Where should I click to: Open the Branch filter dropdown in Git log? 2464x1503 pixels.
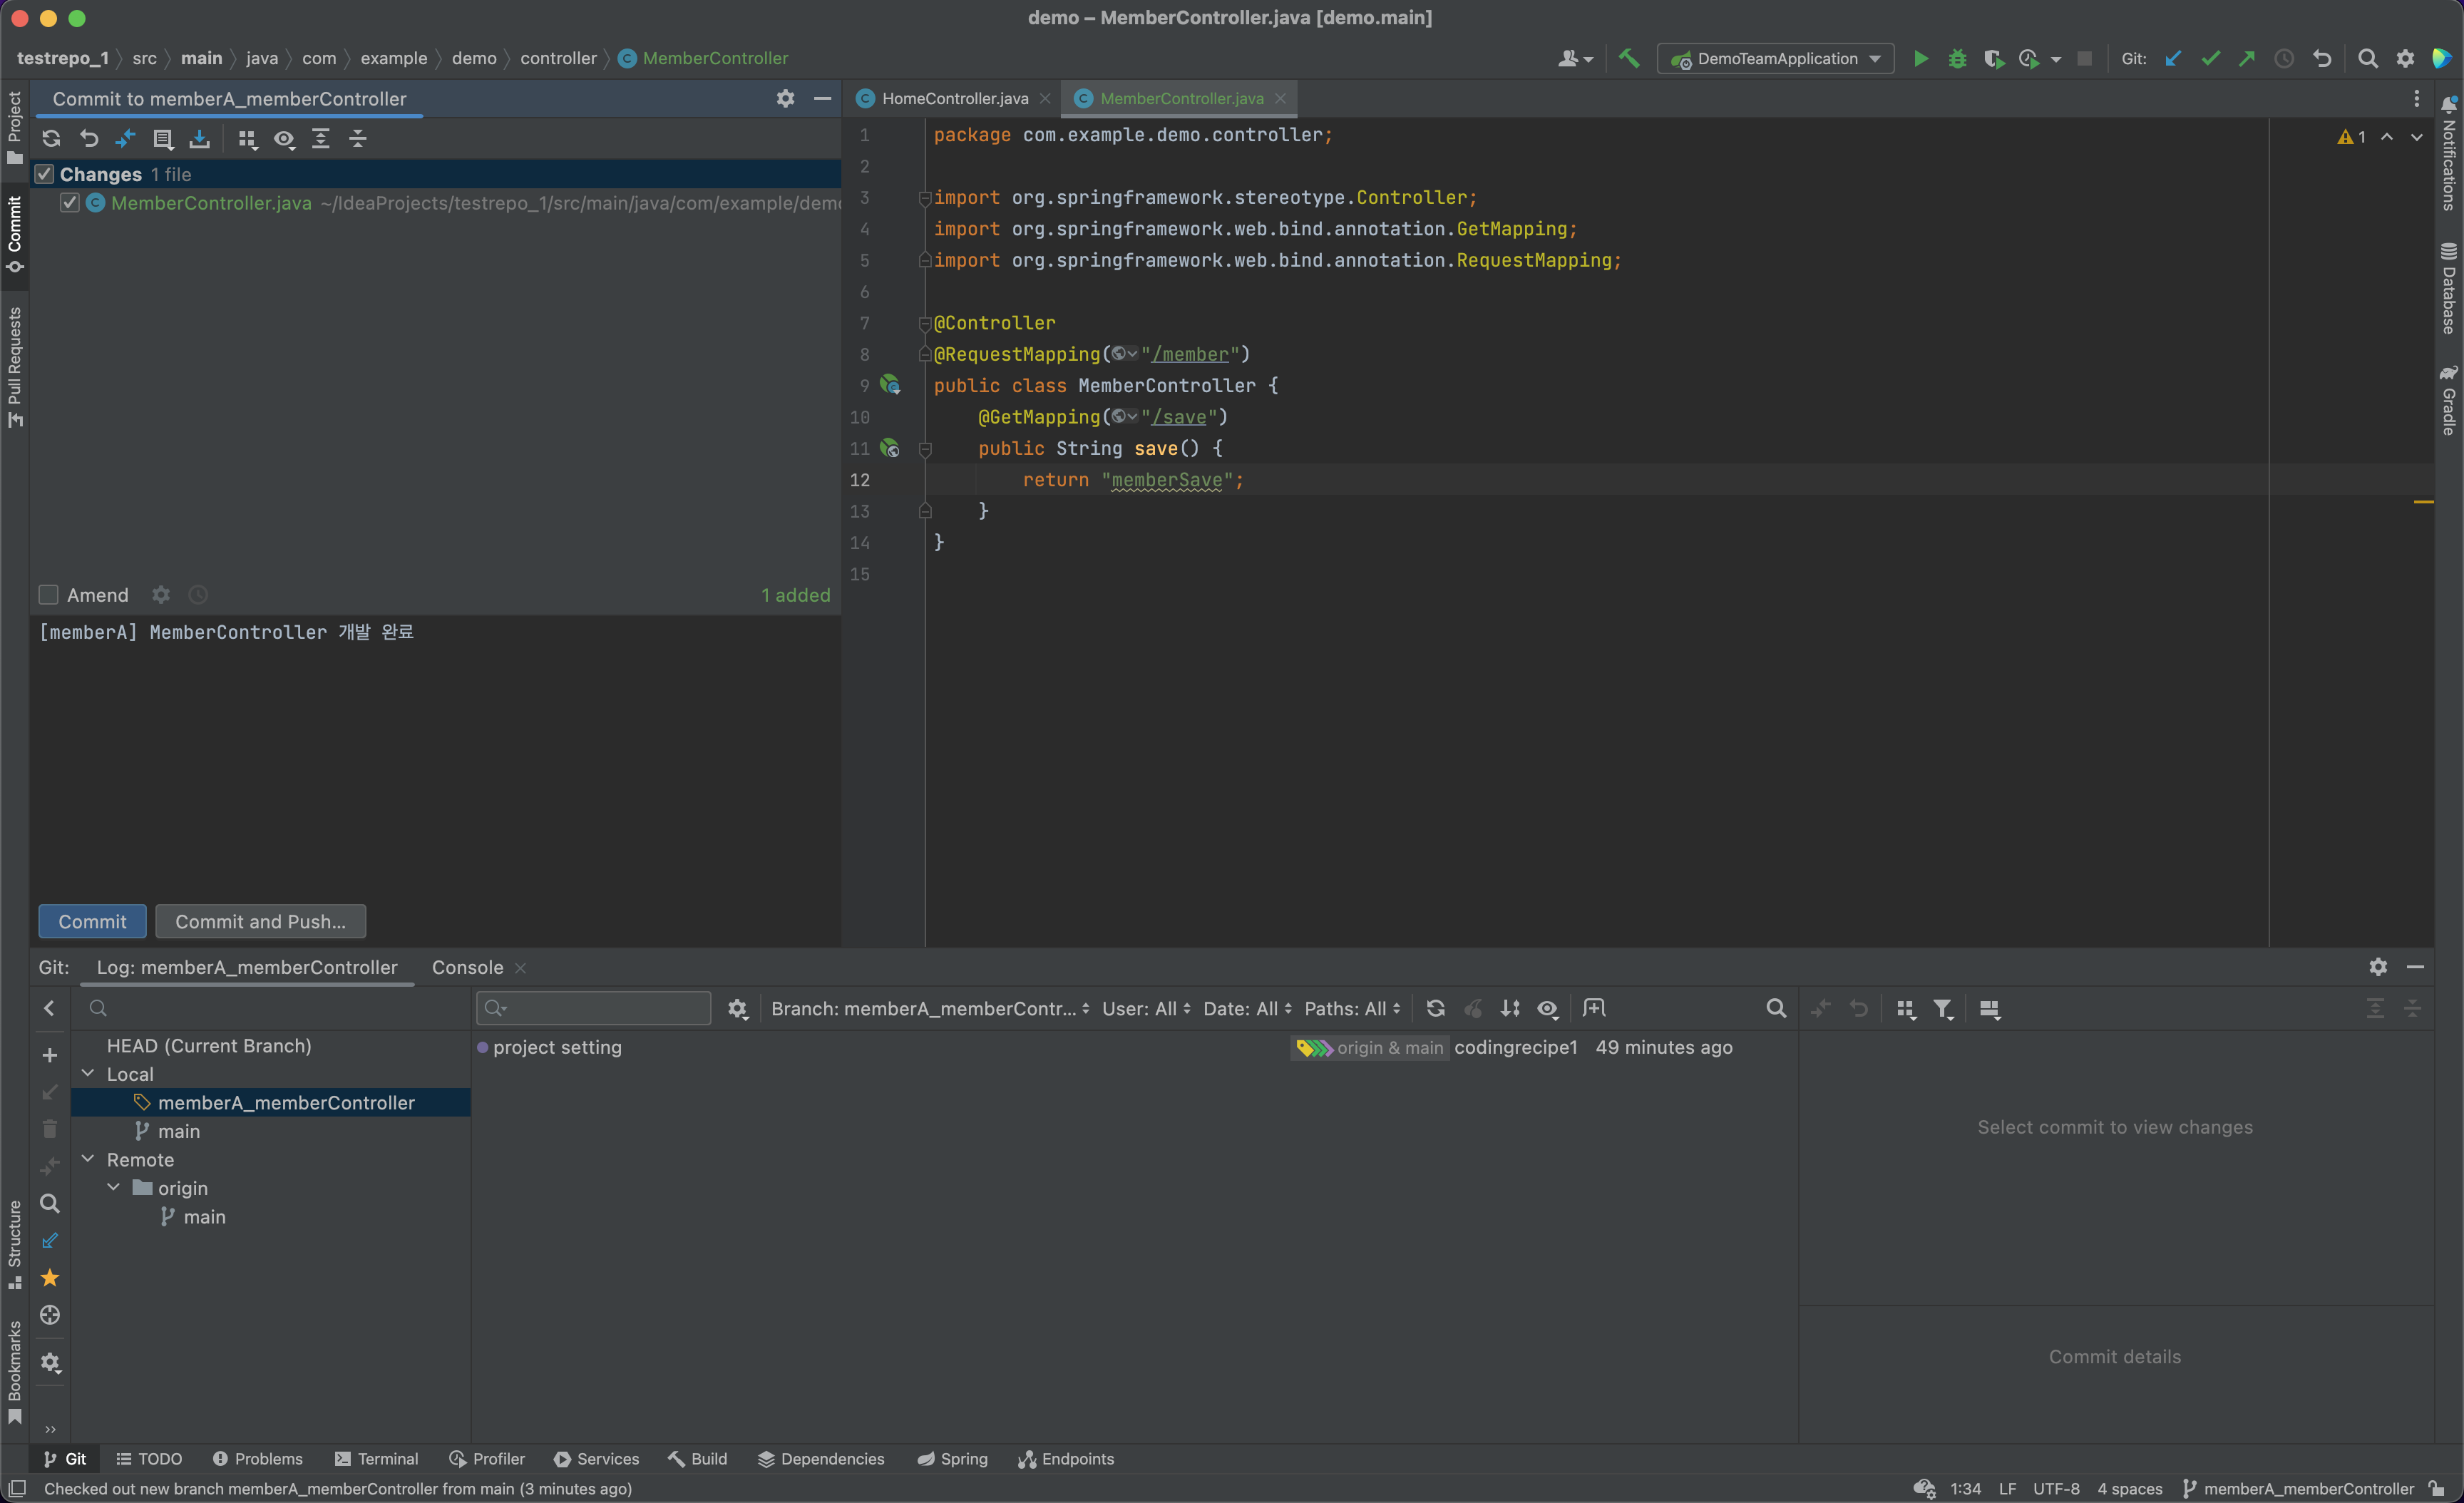pyautogui.click(x=929, y=1009)
